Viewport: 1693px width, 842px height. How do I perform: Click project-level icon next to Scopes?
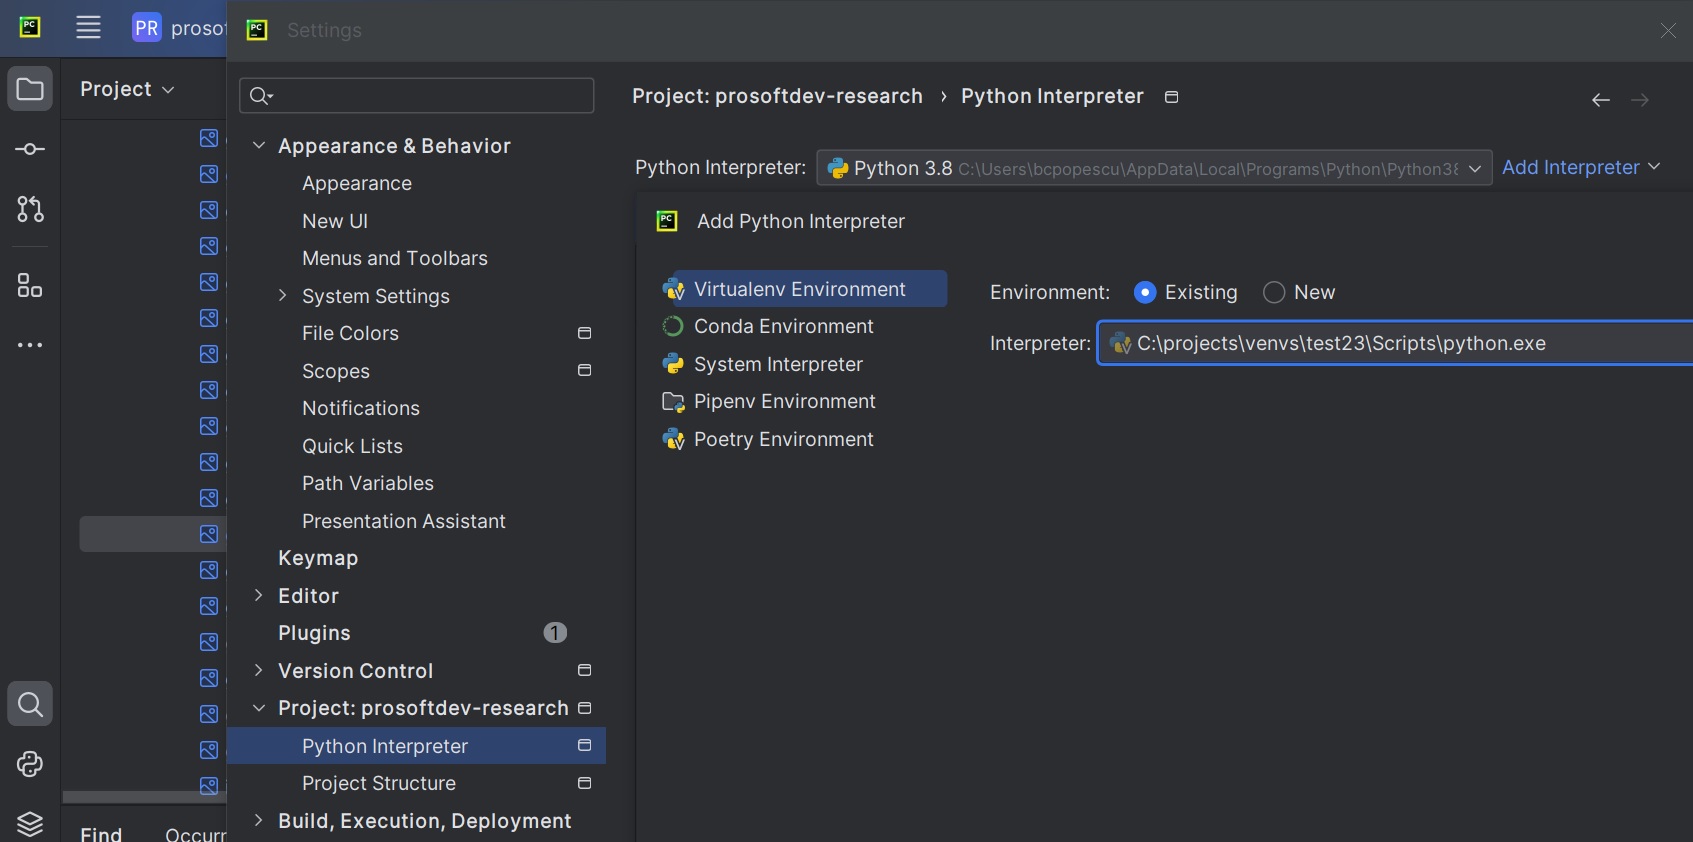click(x=585, y=370)
